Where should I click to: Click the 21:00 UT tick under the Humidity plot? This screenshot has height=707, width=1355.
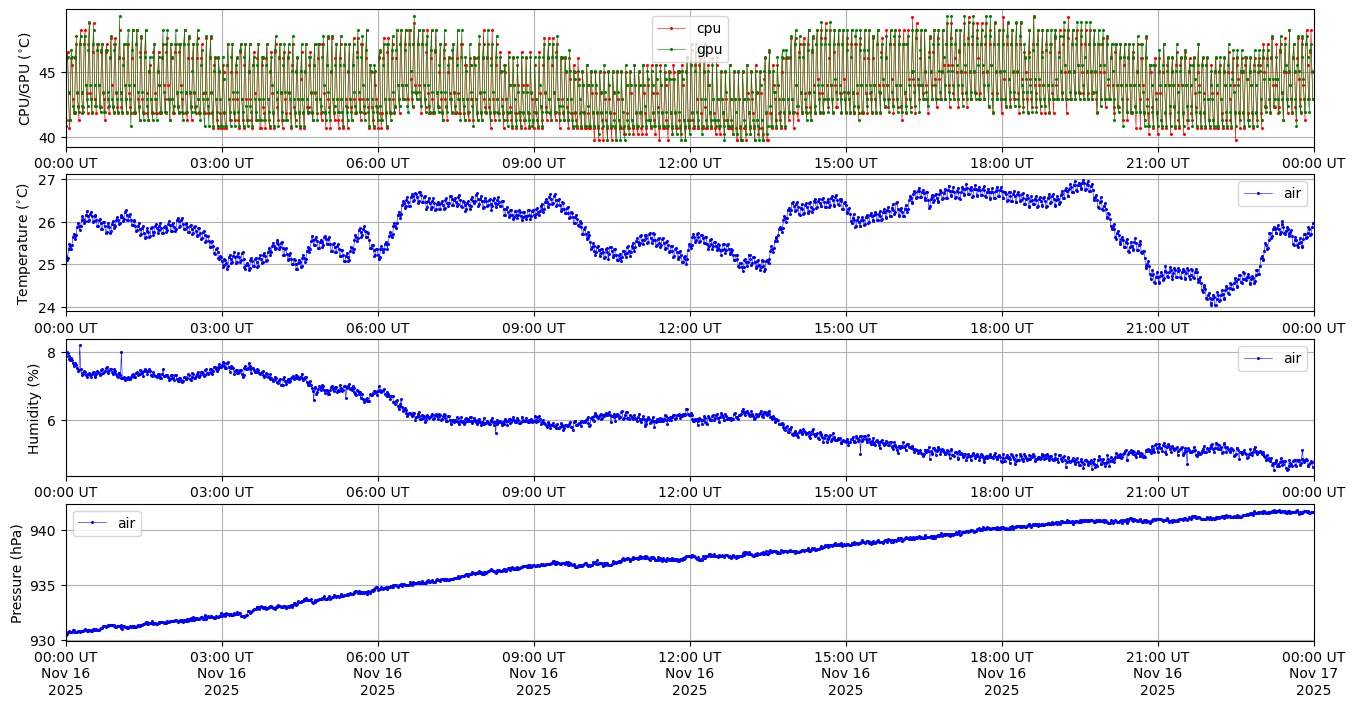point(1157,493)
